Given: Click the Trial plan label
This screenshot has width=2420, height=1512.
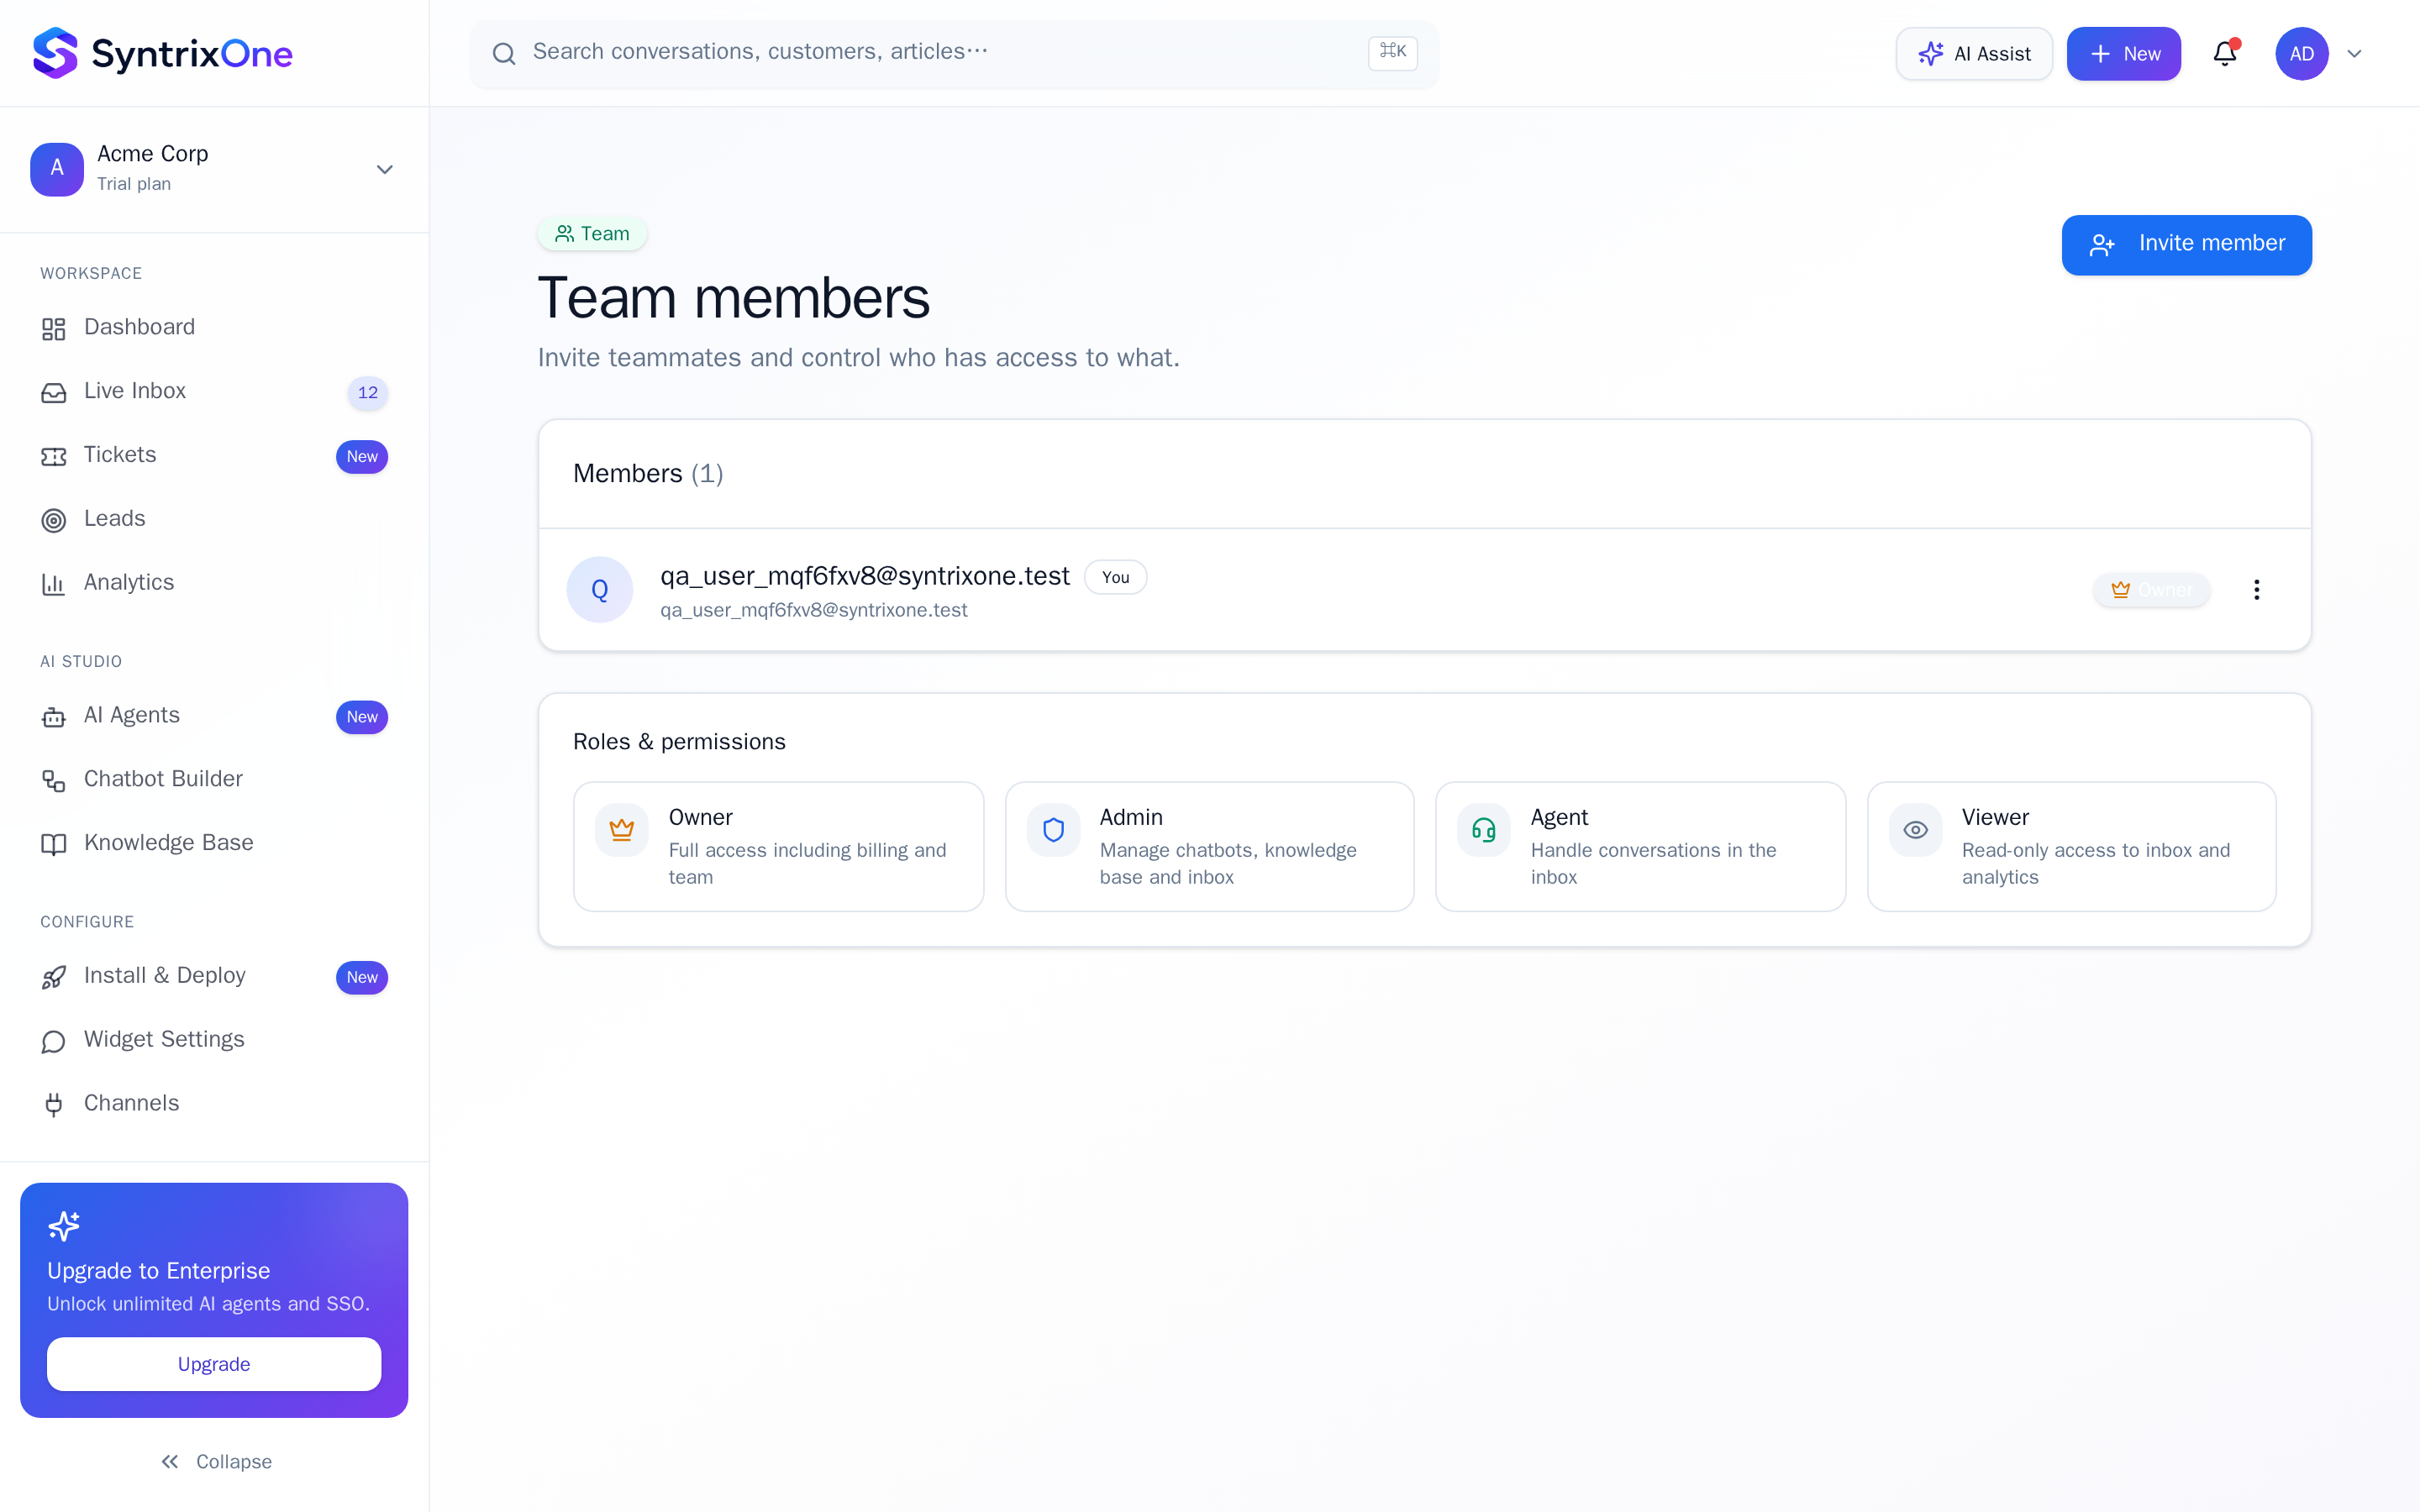Looking at the screenshot, I should click(x=134, y=184).
